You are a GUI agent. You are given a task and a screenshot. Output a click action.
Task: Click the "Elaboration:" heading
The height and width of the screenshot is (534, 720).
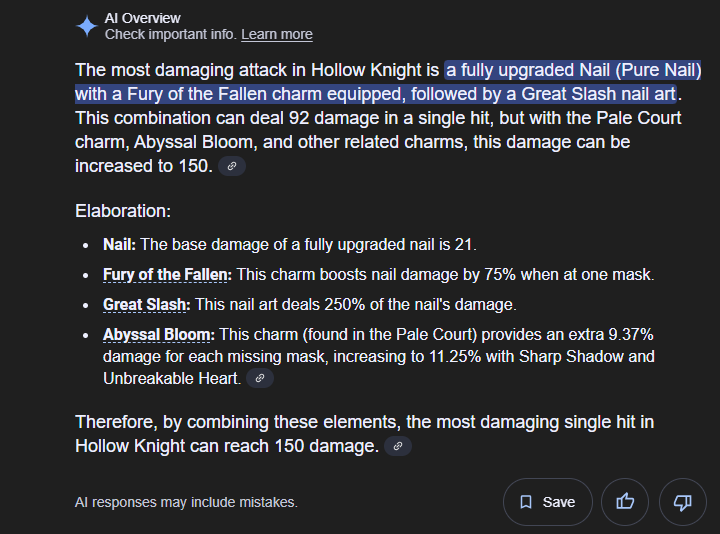click(x=123, y=211)
